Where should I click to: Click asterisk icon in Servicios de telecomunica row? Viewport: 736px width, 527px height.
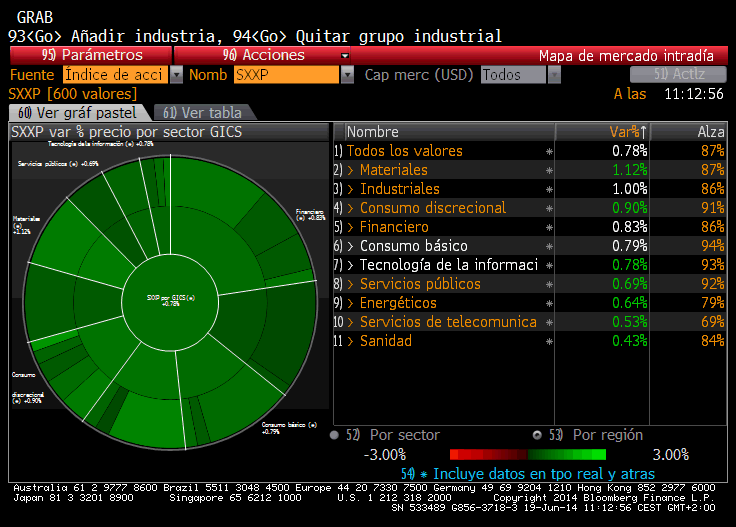(549, 323)
